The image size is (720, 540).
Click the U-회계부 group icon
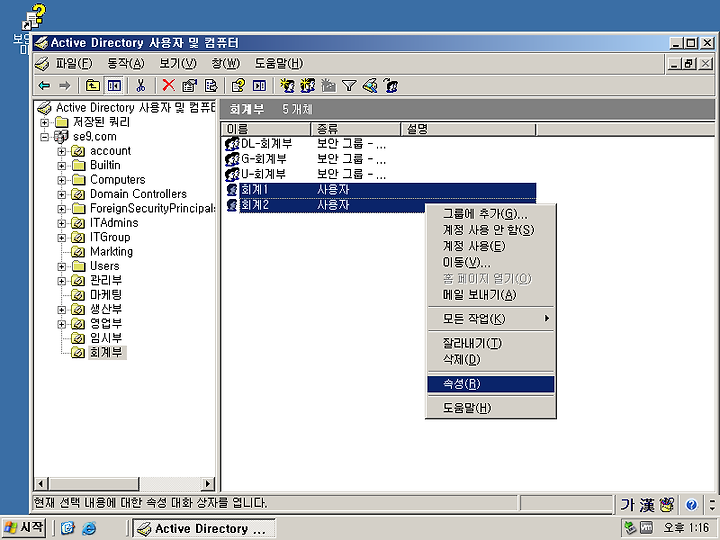[x=232, y=174]
